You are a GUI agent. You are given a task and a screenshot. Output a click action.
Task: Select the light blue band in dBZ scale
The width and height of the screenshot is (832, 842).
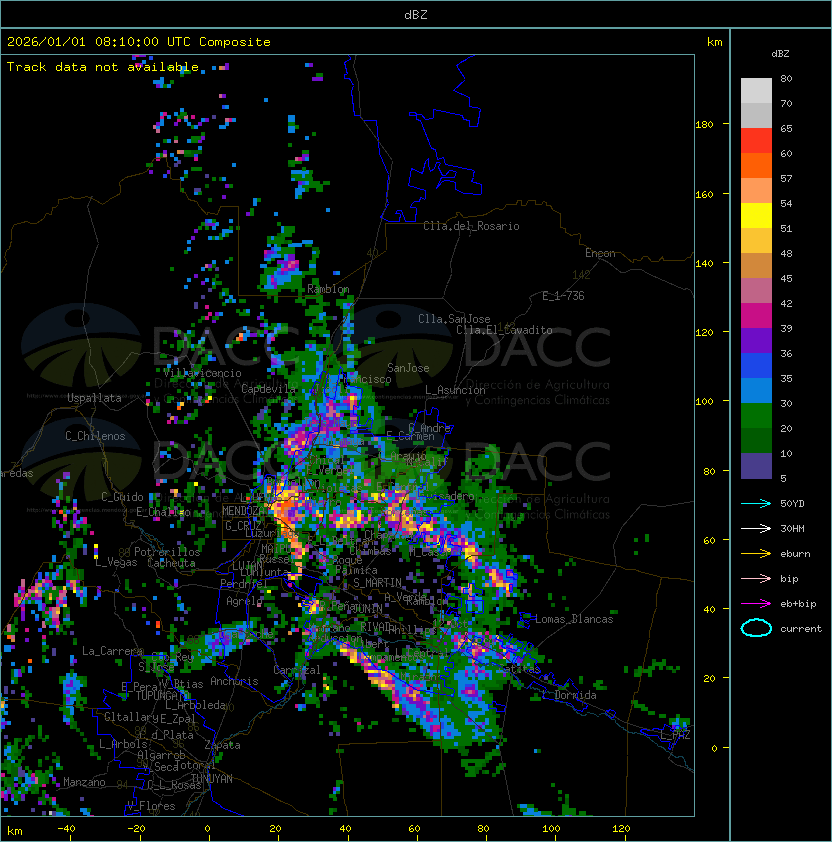coord(756,391)
